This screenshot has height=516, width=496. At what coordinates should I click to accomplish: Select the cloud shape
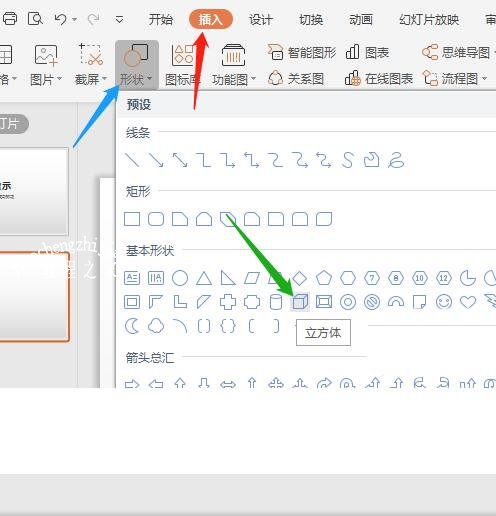pos(156,326)
